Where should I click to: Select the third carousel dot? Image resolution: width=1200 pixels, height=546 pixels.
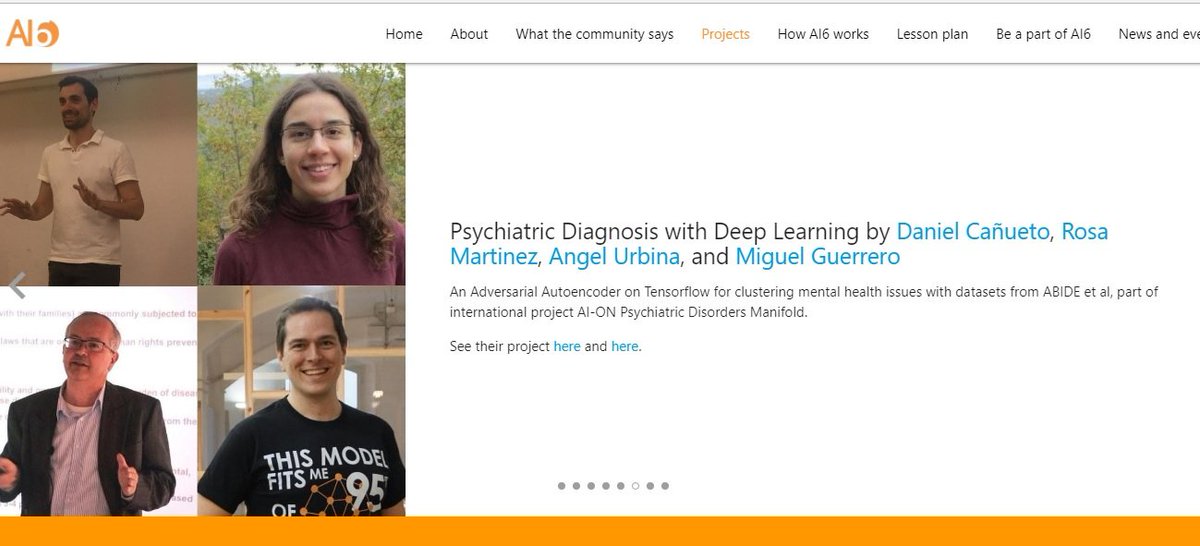[591, 486]
